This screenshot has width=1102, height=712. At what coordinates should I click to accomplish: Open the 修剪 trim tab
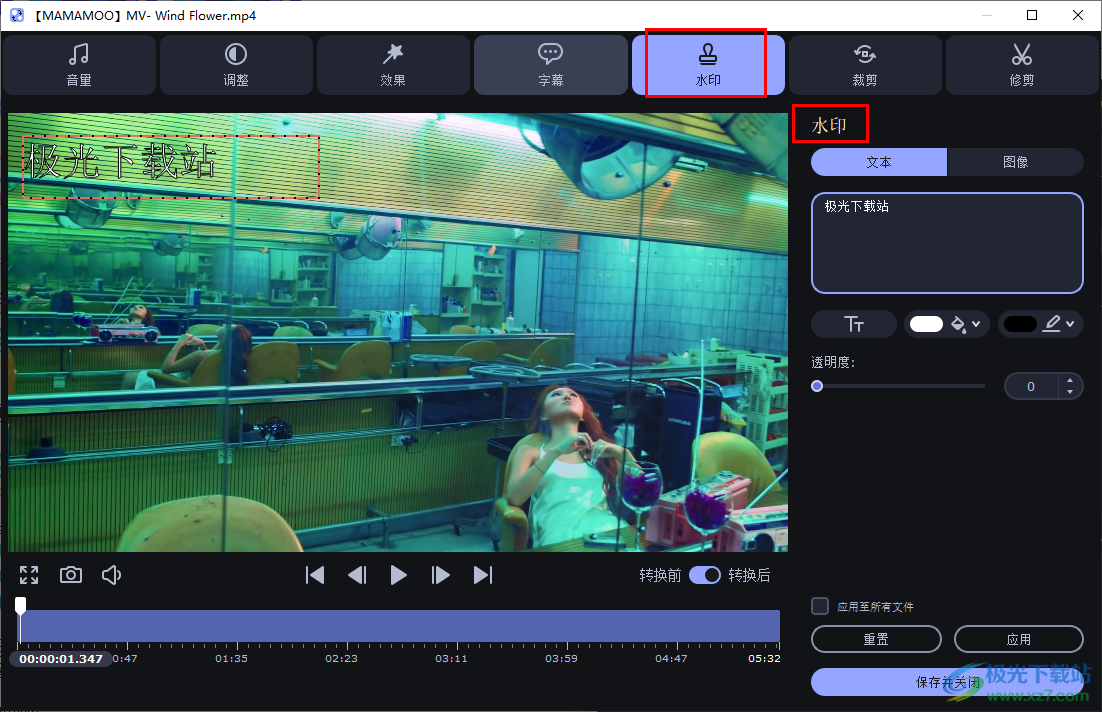pos(1022,65)
